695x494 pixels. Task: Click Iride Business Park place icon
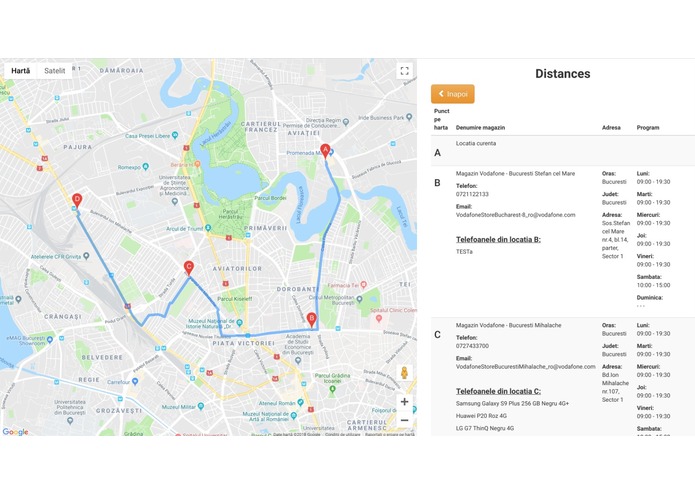(x=409, y=117)
